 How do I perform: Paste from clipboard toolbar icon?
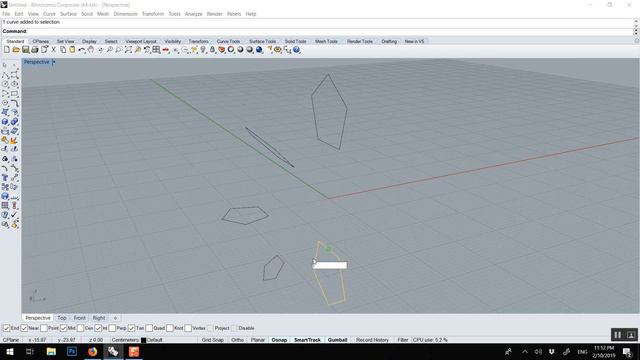[x=72, y=50]
